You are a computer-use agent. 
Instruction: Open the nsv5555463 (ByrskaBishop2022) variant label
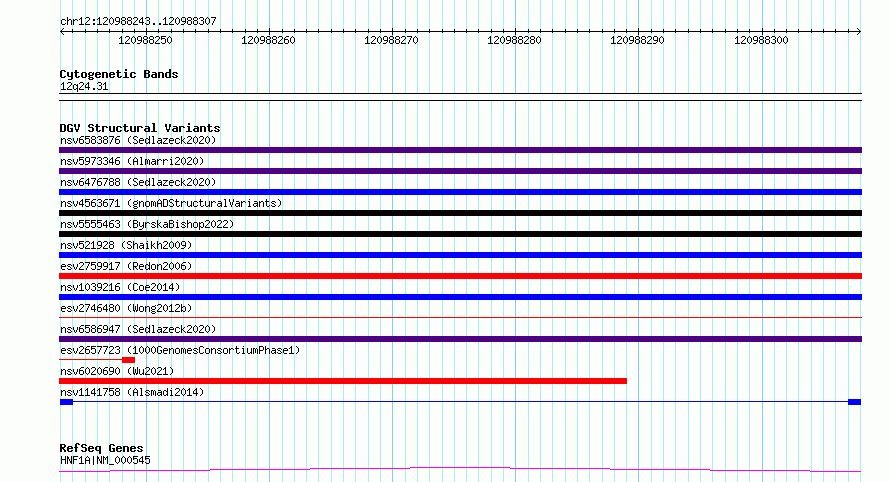pos(147,224)
